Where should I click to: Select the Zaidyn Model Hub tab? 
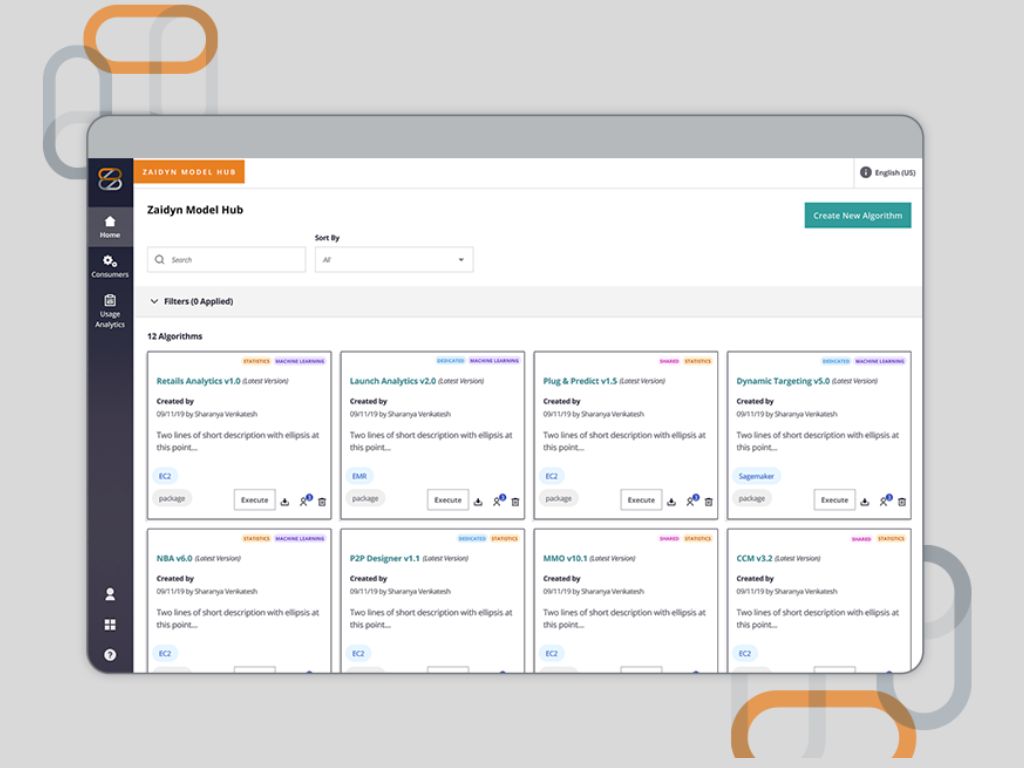[x=189, y=172]
